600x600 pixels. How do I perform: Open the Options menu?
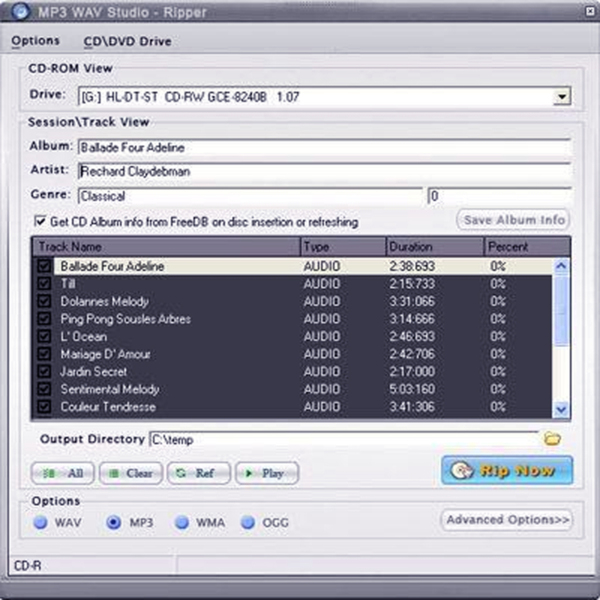(x=35, y=41)
